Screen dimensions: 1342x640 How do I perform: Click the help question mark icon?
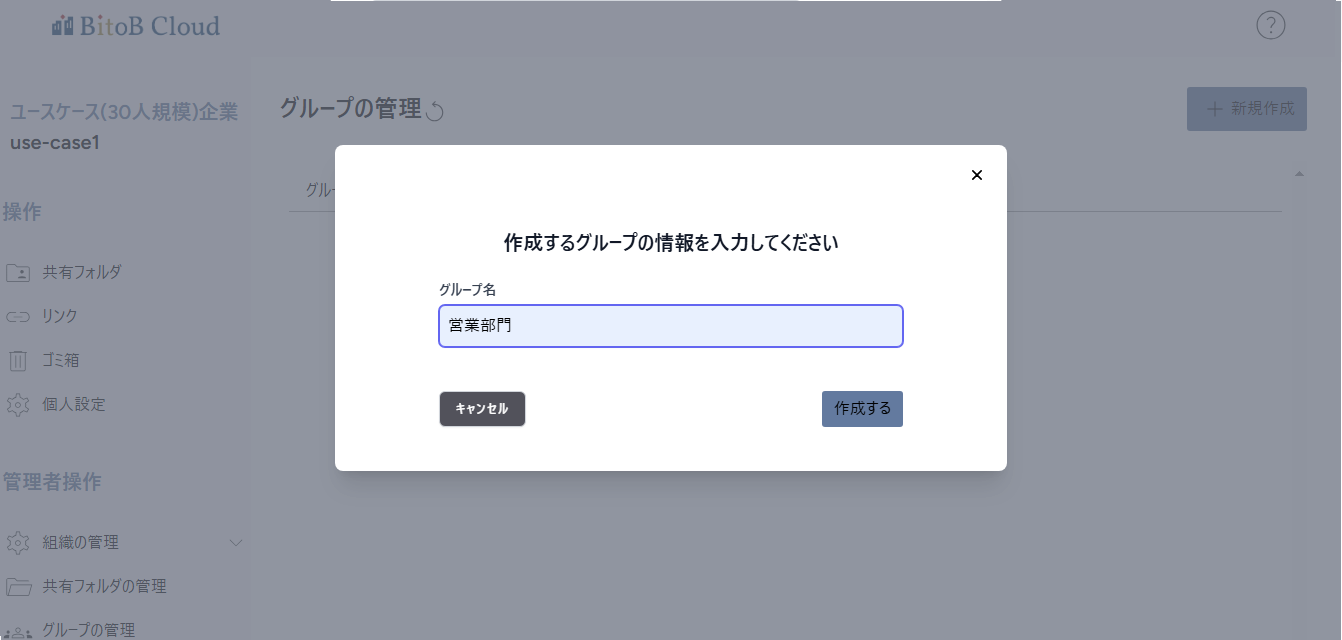coord(1270,25)
